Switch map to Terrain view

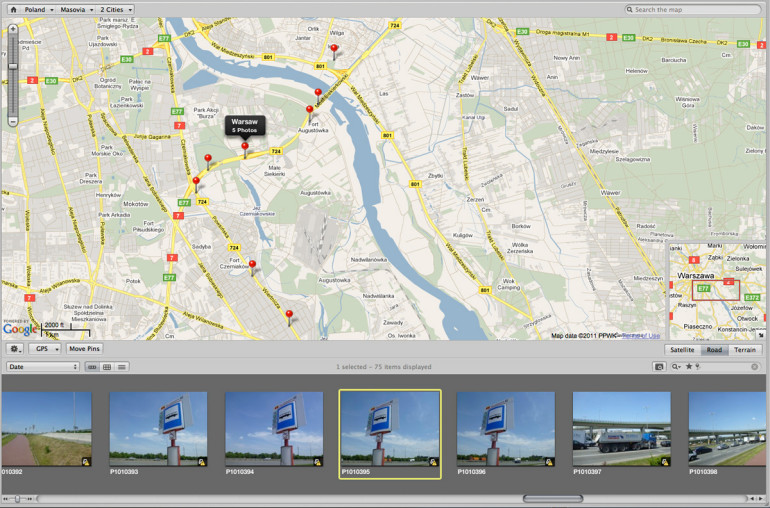pos(744,350)
